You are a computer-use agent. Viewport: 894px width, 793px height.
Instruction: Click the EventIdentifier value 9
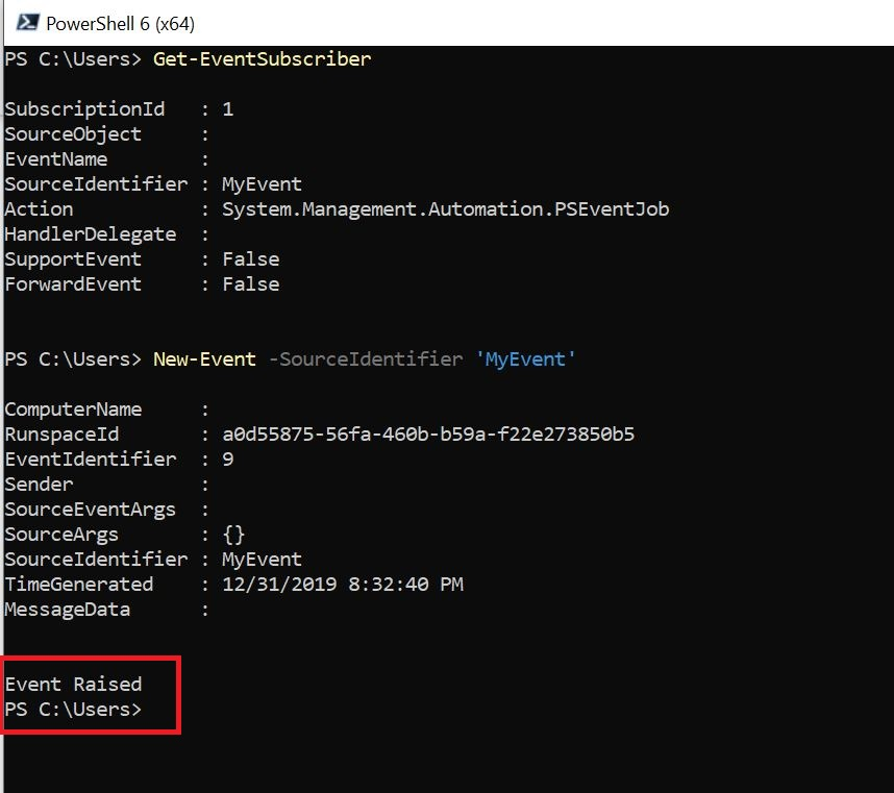click(x=228, y=459)
